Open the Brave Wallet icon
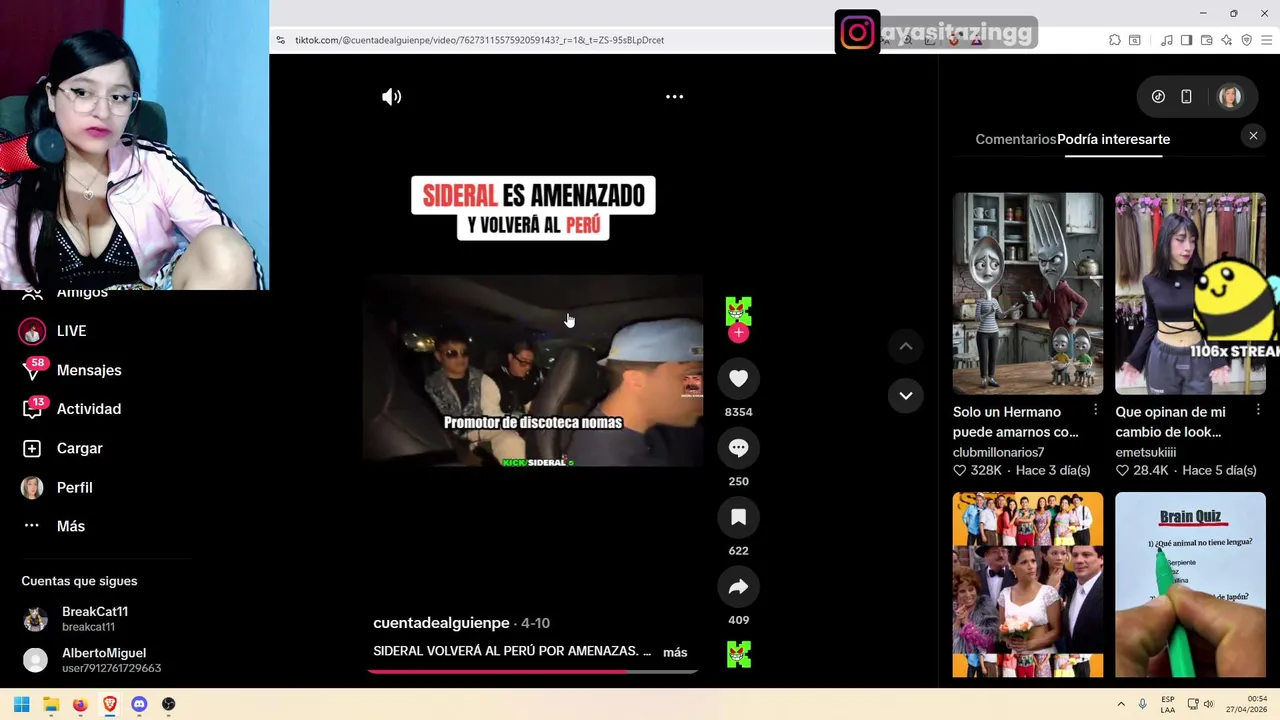 point(1206,40)
